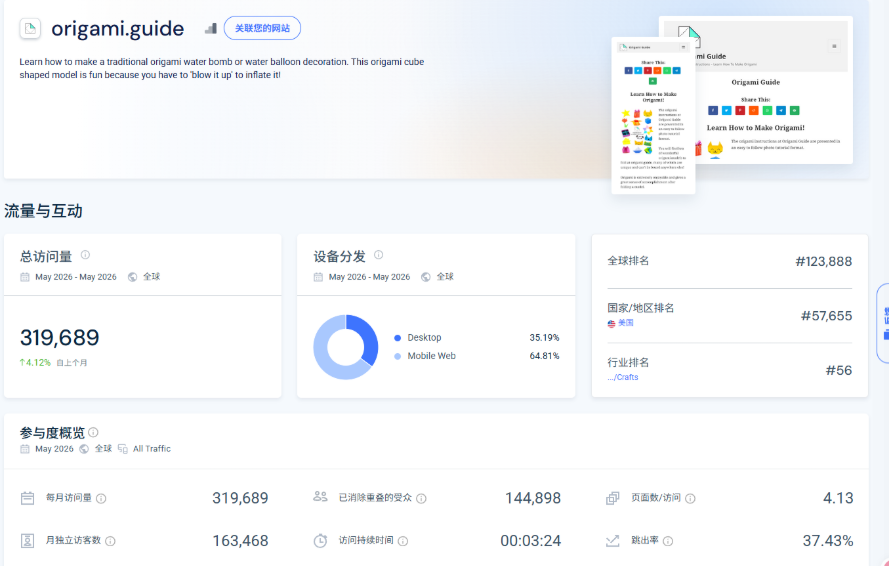Click the visit duration value 00:03:24

tap(531, 541)
